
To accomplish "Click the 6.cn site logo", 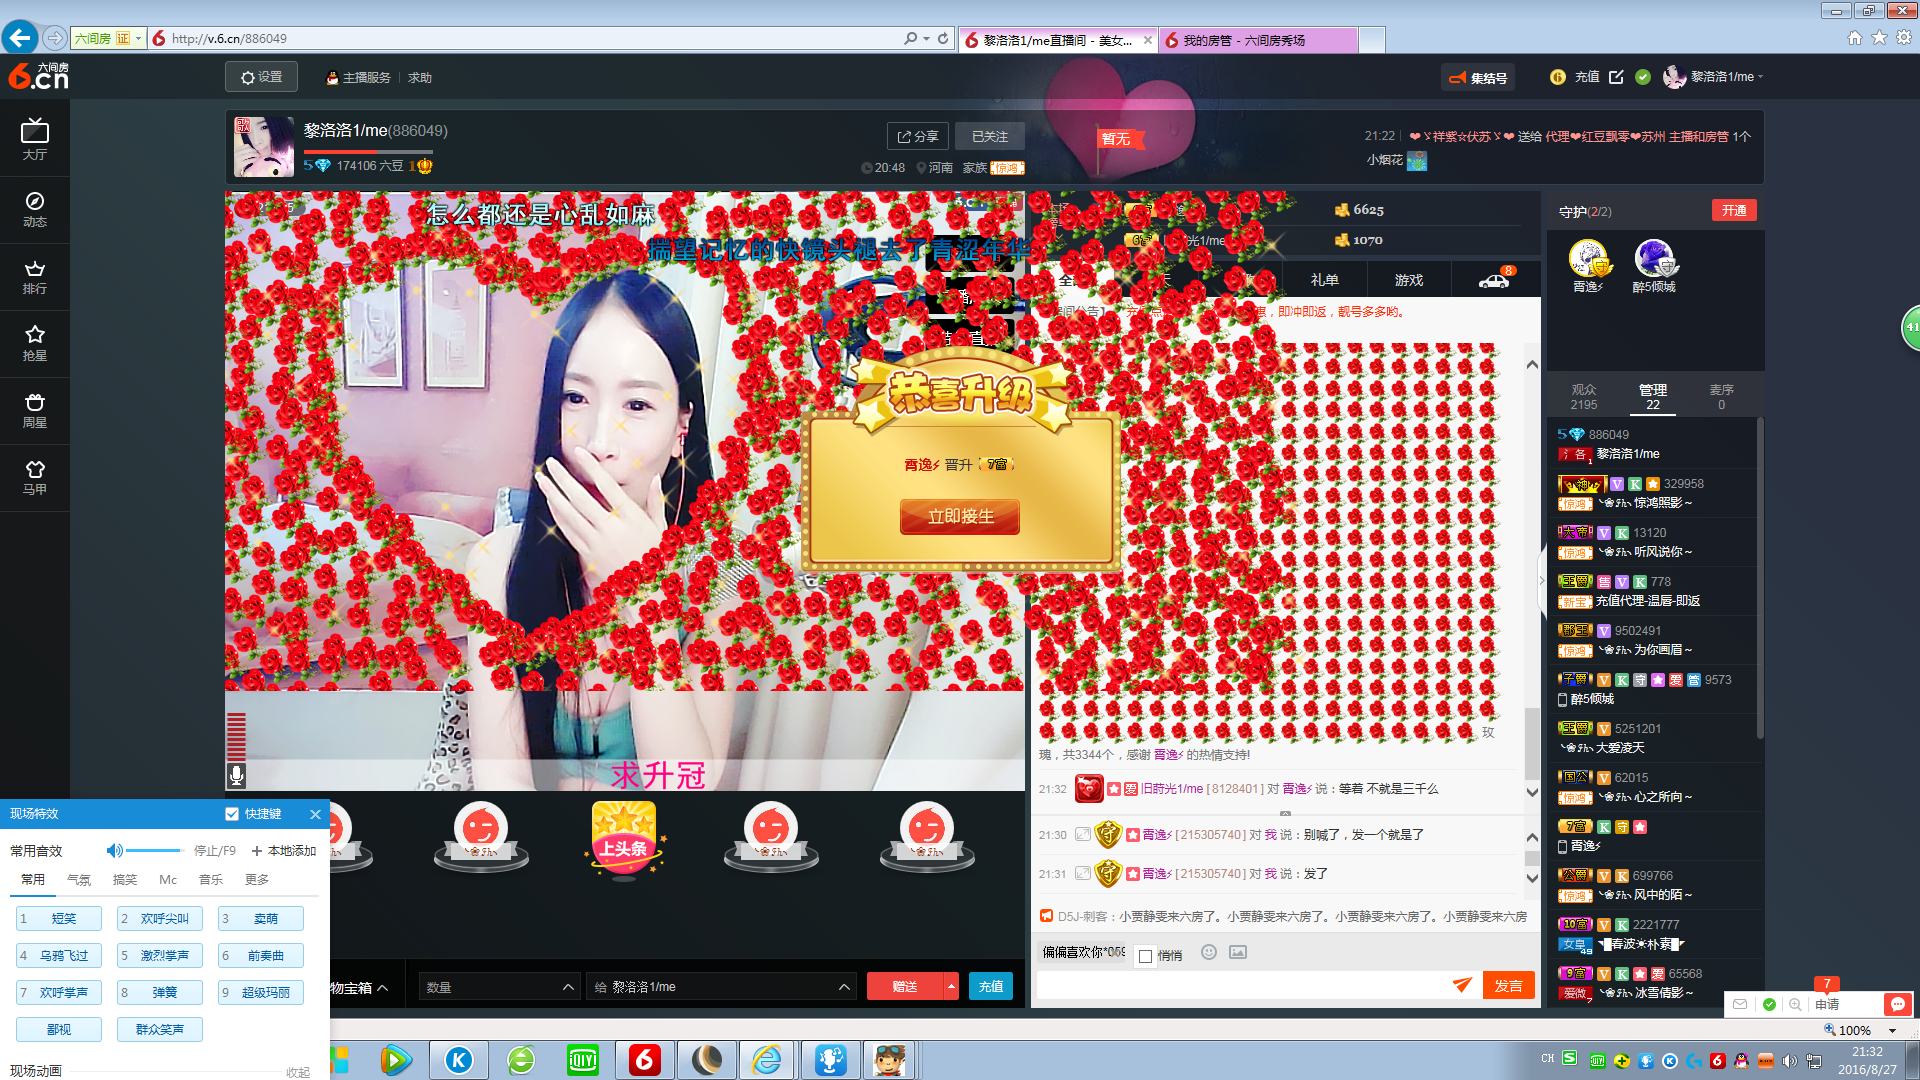I will click(x=38, y=76).
